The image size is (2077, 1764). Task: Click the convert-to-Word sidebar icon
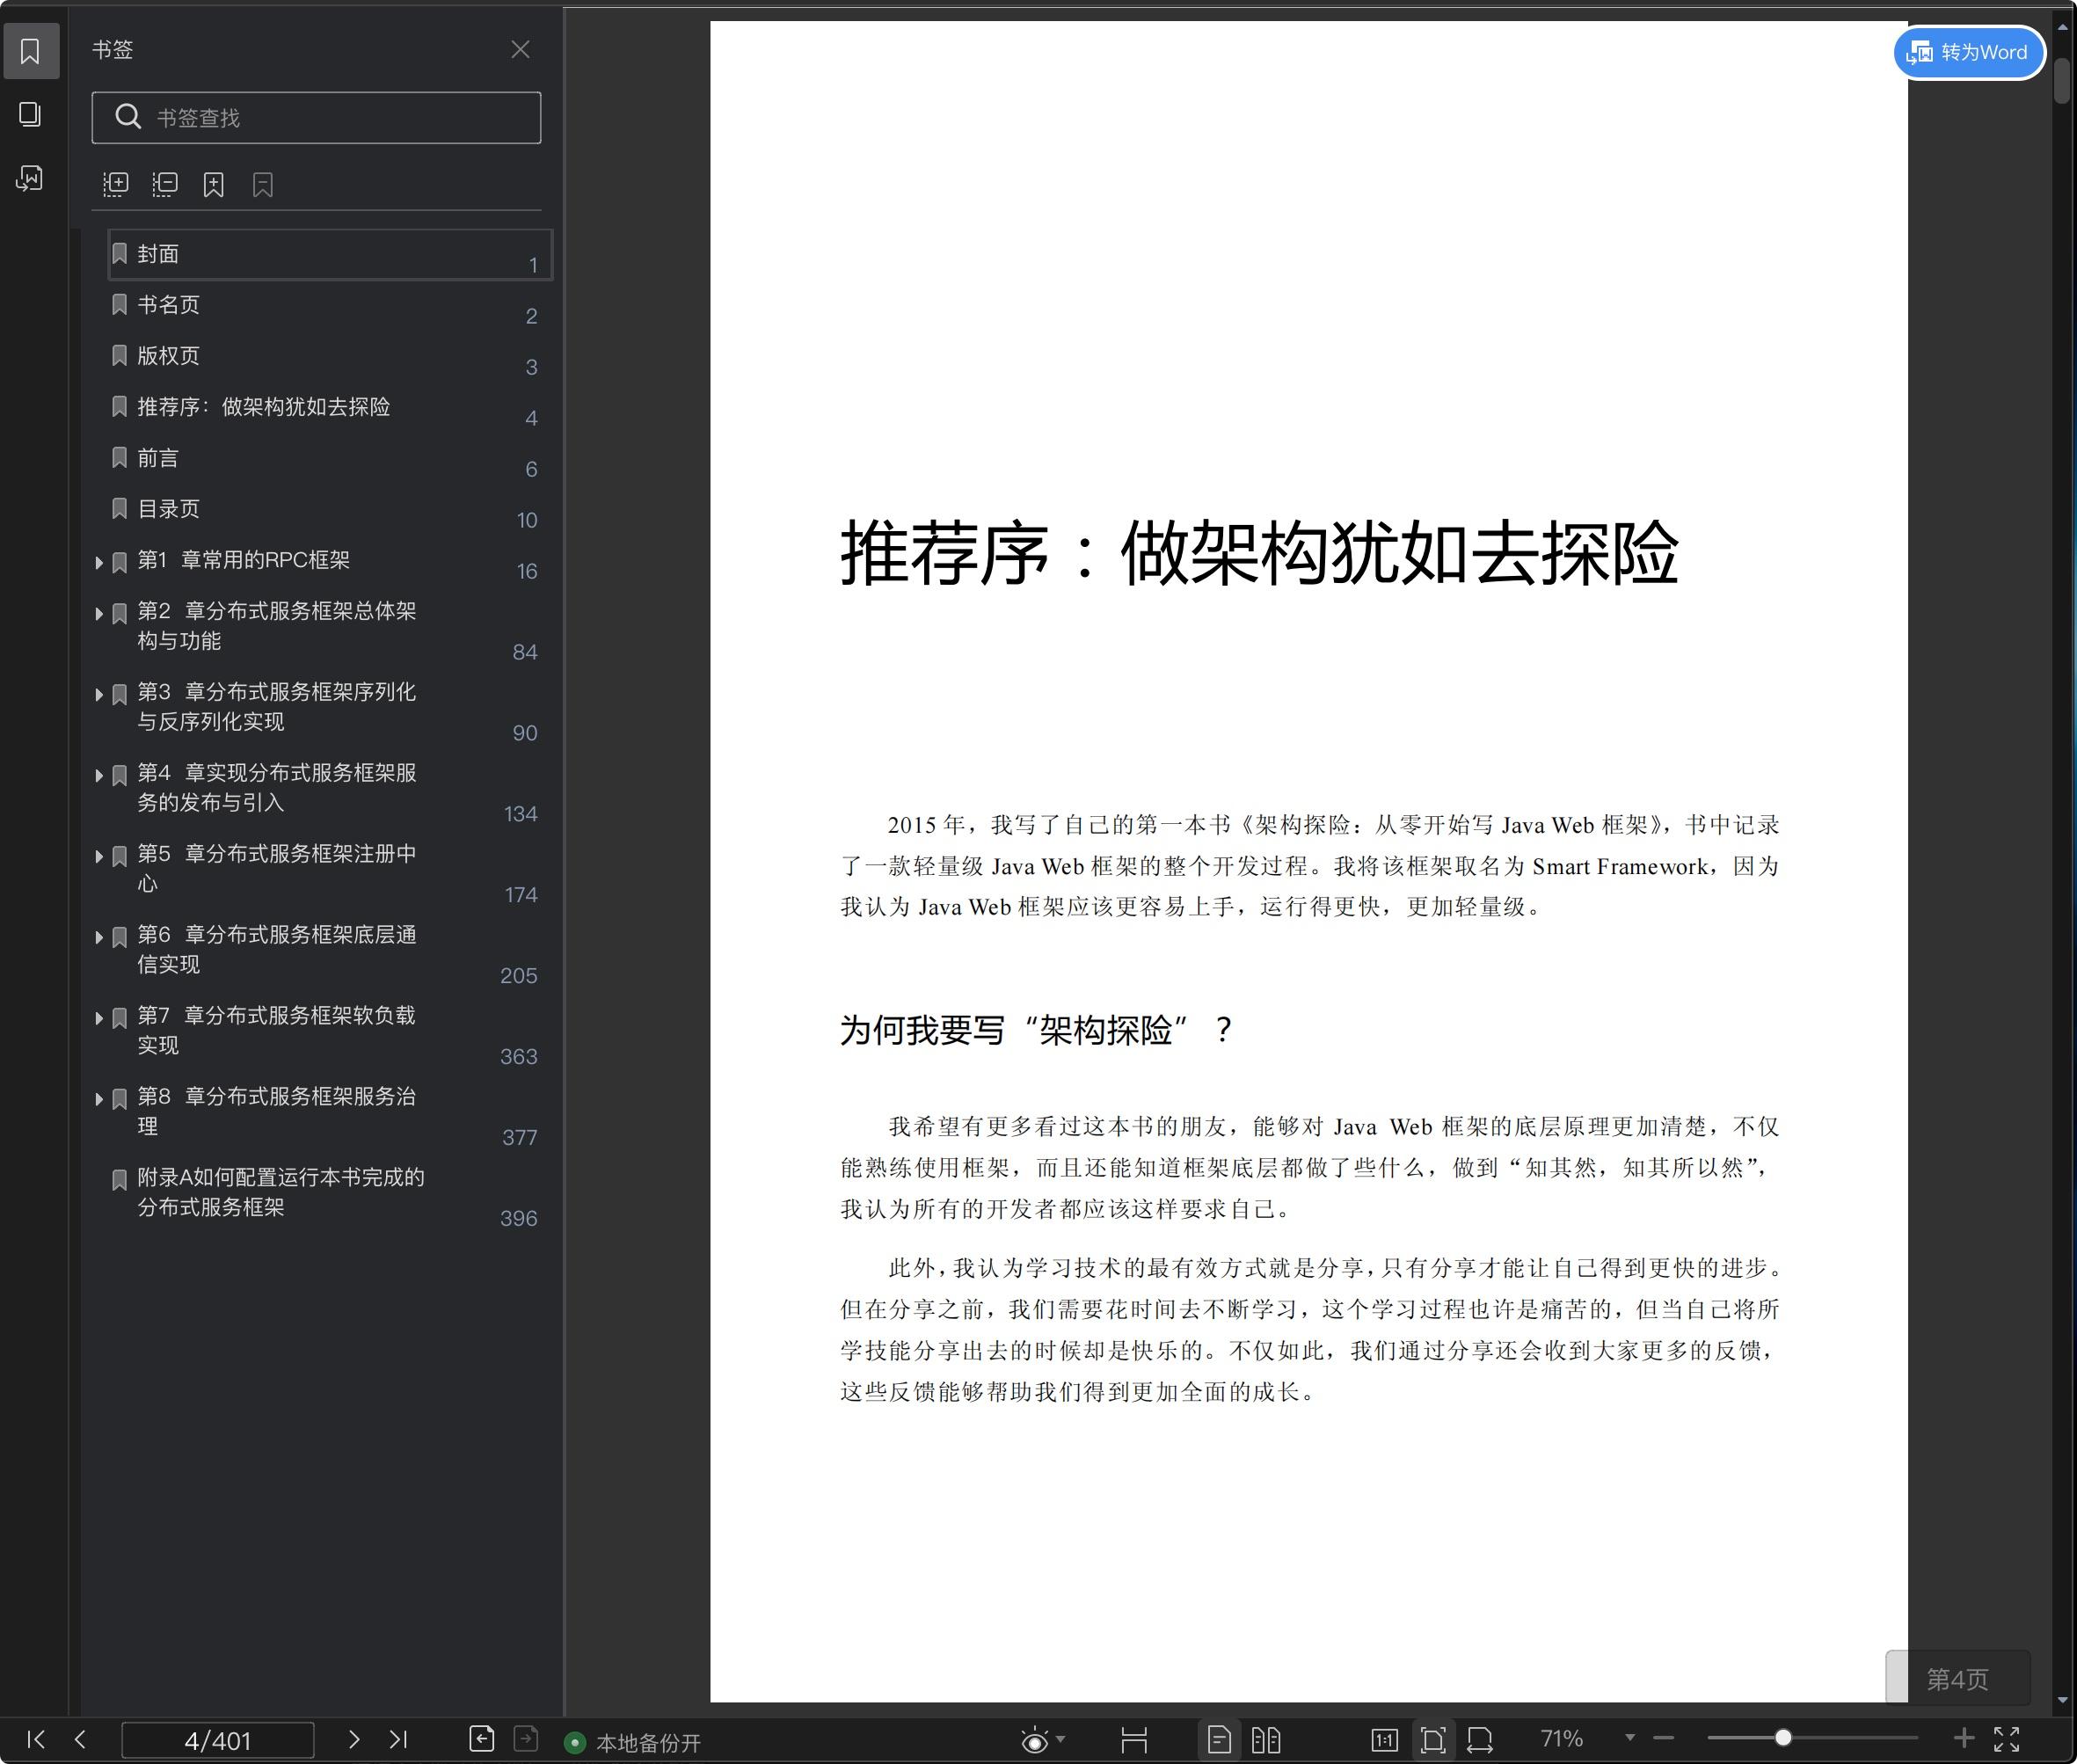[x=30, y=178]
